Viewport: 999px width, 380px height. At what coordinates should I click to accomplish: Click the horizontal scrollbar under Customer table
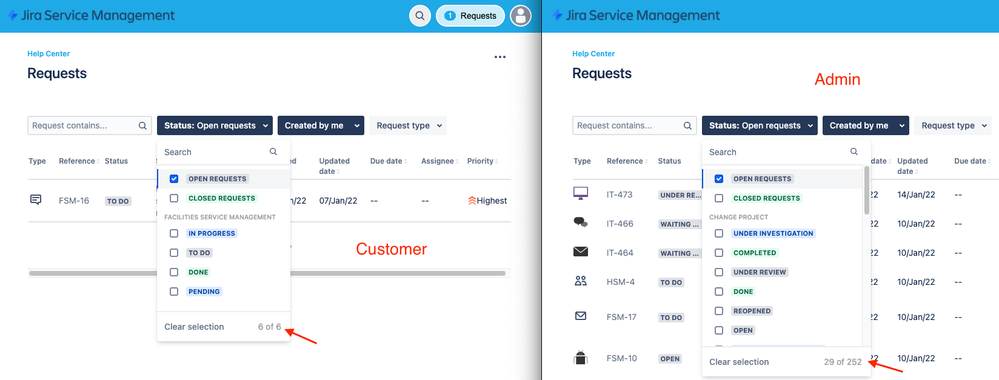pyautogui.click(x=267, y=273)
